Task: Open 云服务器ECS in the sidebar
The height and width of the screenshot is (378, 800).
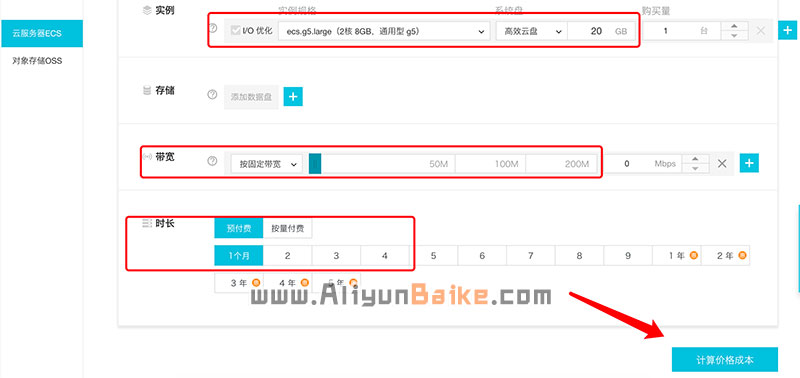Action: point(41,34)
